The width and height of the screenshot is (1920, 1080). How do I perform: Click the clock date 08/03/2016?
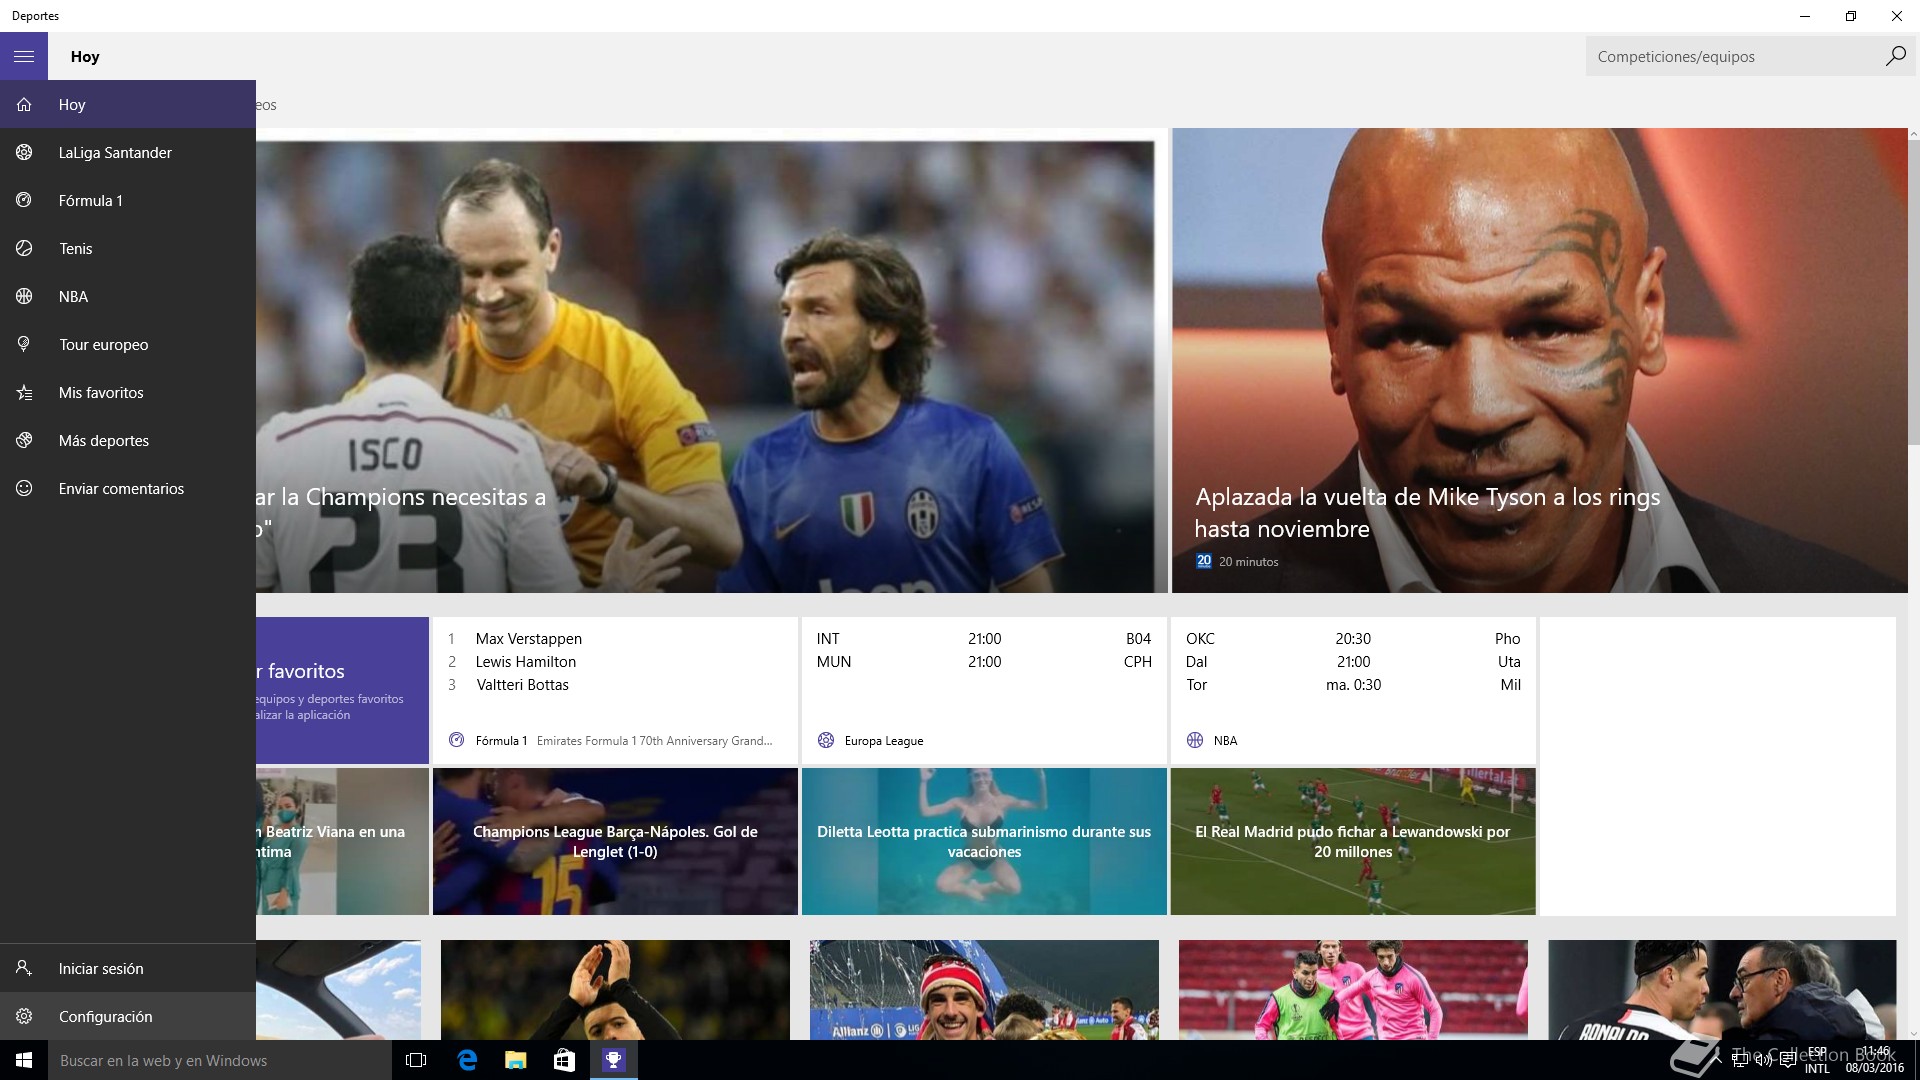coord(1875,1068)
